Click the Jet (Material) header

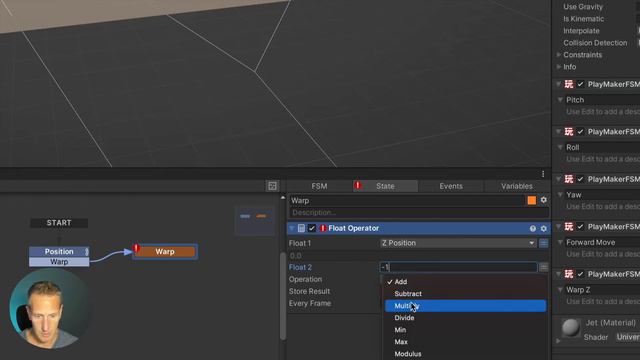pos(611,322)
